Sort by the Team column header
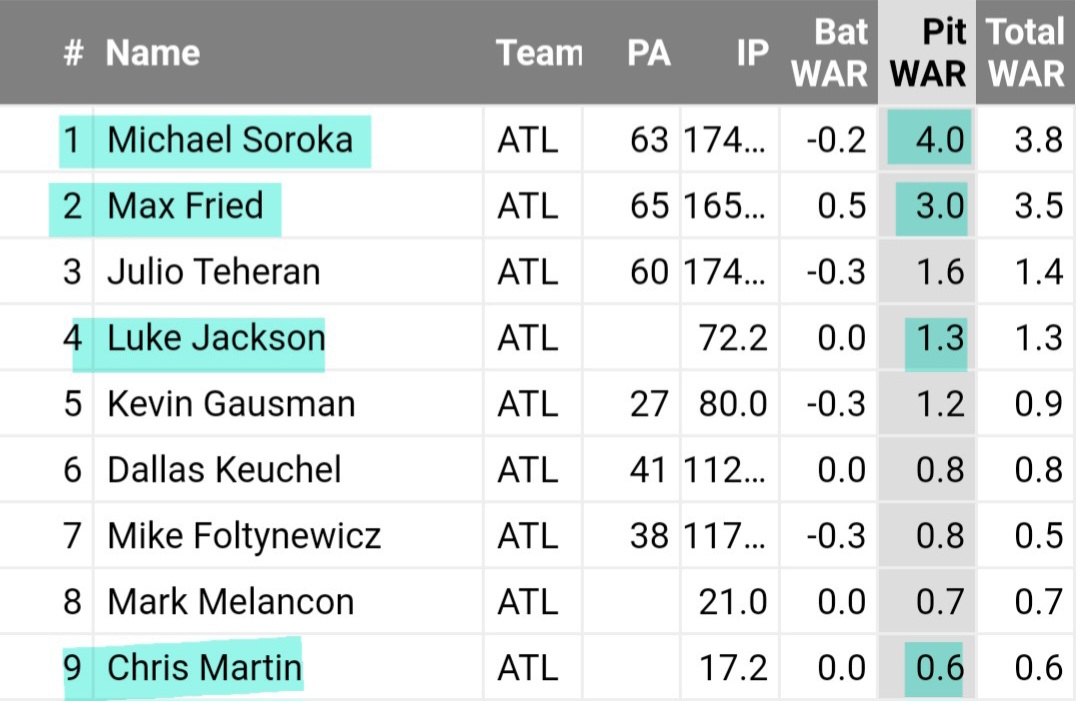Screen dimensions: 1076x701 (x=539, y=53)
